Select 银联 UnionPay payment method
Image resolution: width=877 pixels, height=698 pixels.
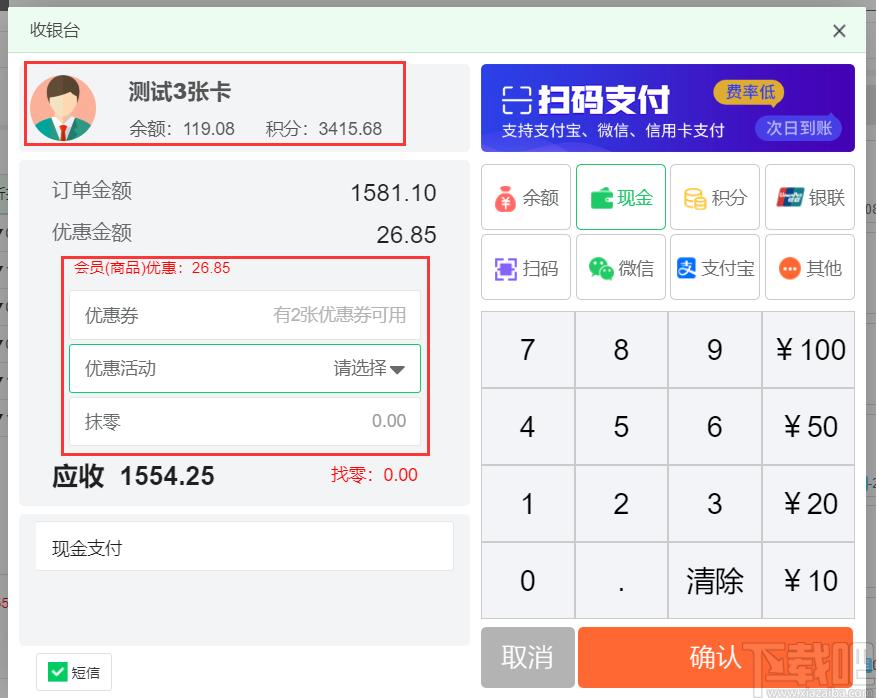[x=810, y=197]
